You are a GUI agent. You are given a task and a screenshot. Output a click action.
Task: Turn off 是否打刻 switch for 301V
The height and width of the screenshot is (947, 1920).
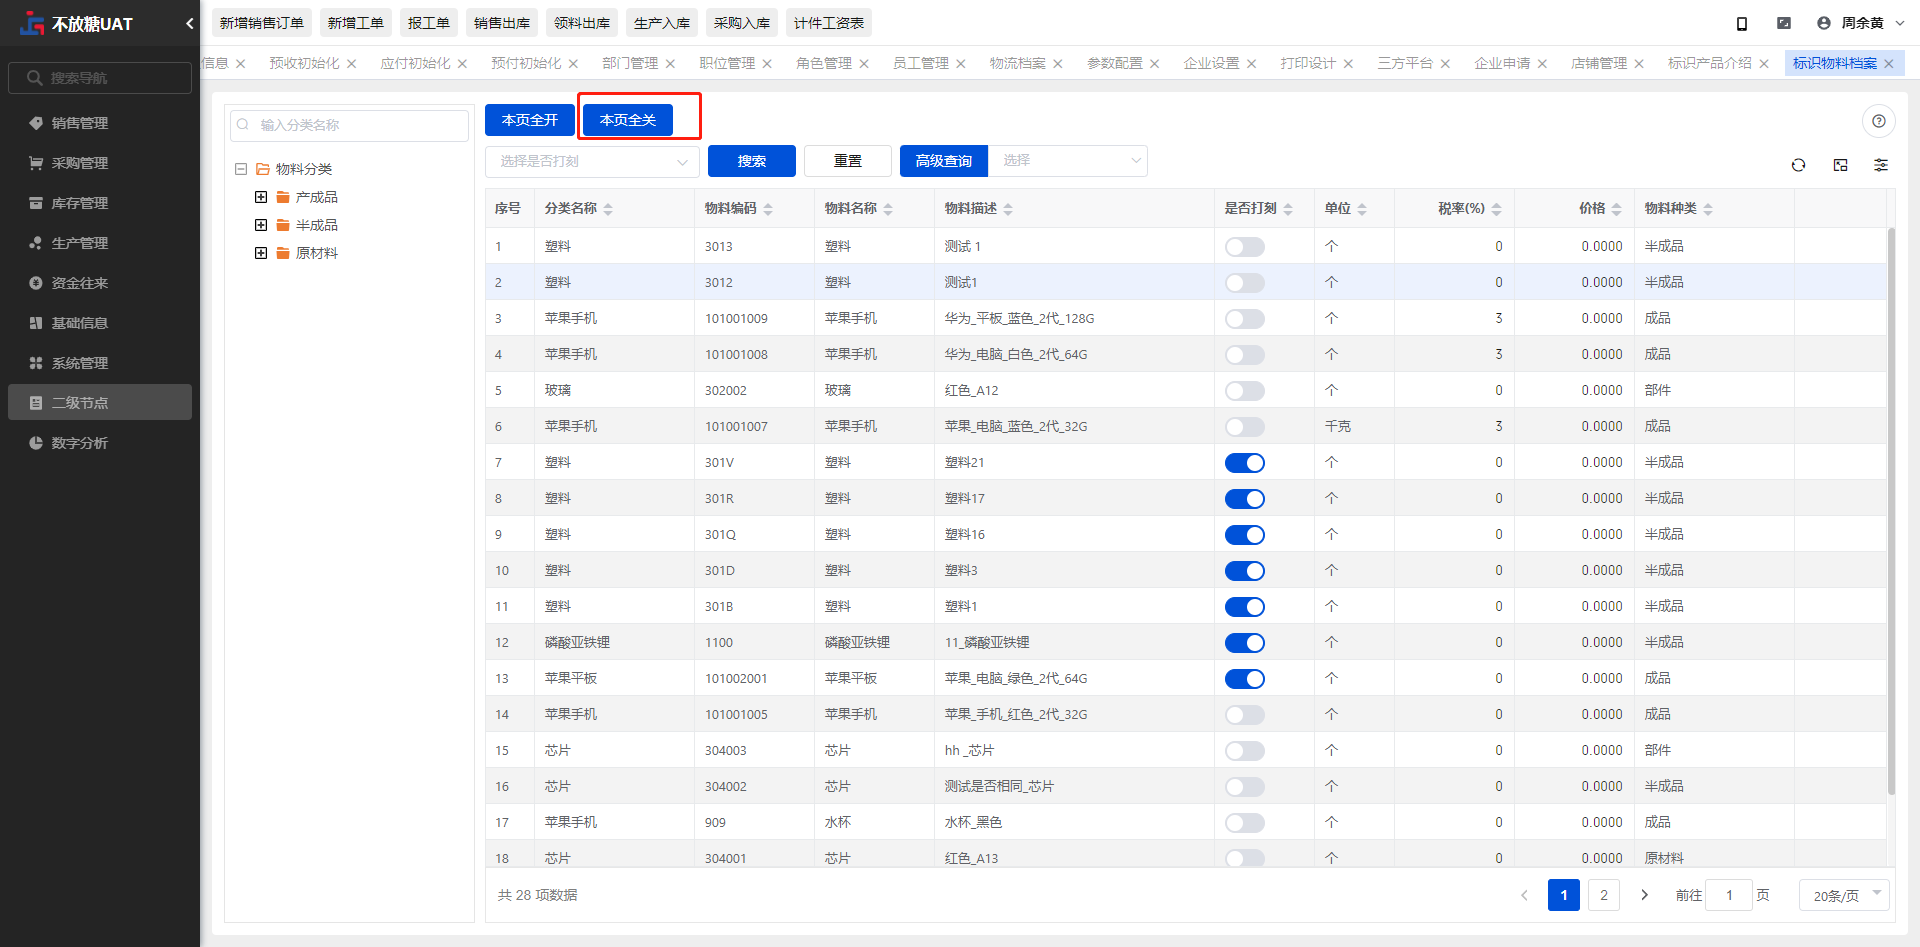[x=1245, y=463]
